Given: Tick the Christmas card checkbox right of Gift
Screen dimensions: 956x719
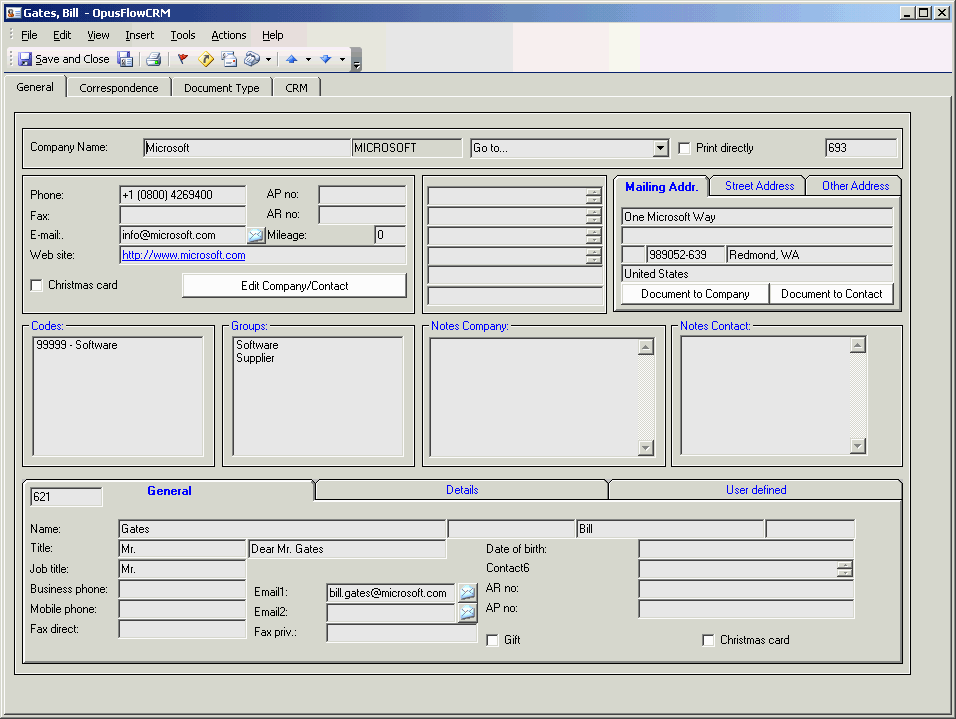Looking at the screenshot, I should (x=708, y=640).
